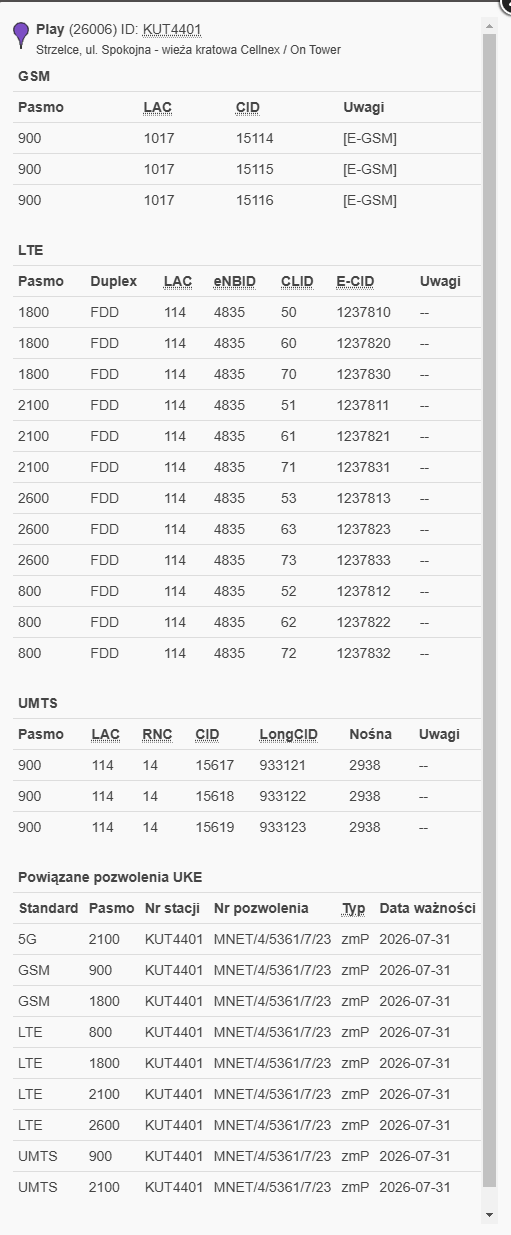Close the station info popup
Screen dimensions: 511x1235
click(506, 5)
